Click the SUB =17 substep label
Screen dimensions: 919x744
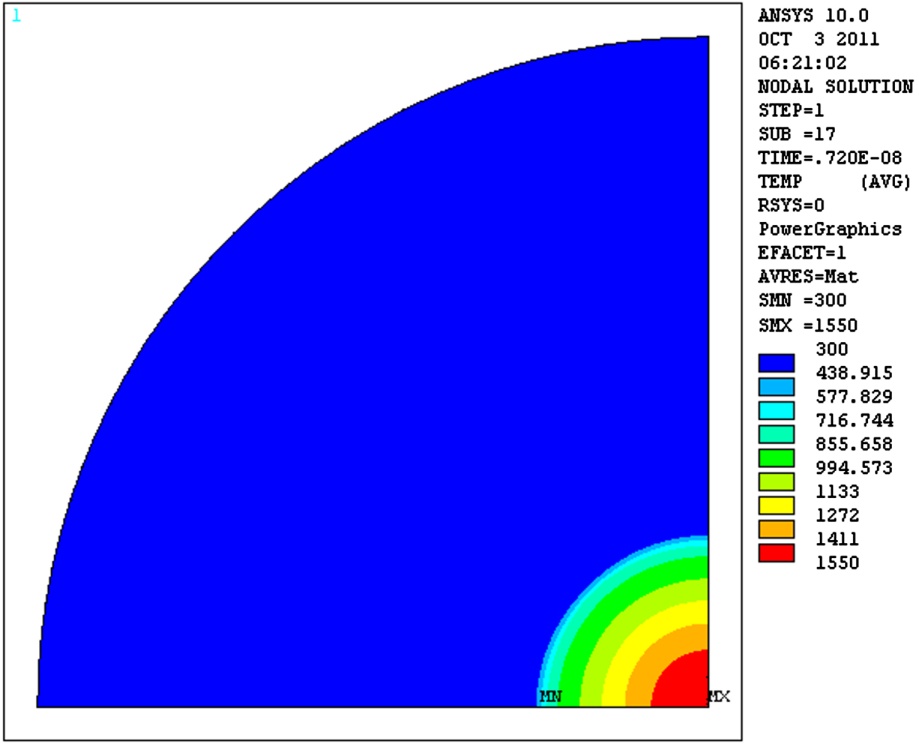[x=797, y=134]
